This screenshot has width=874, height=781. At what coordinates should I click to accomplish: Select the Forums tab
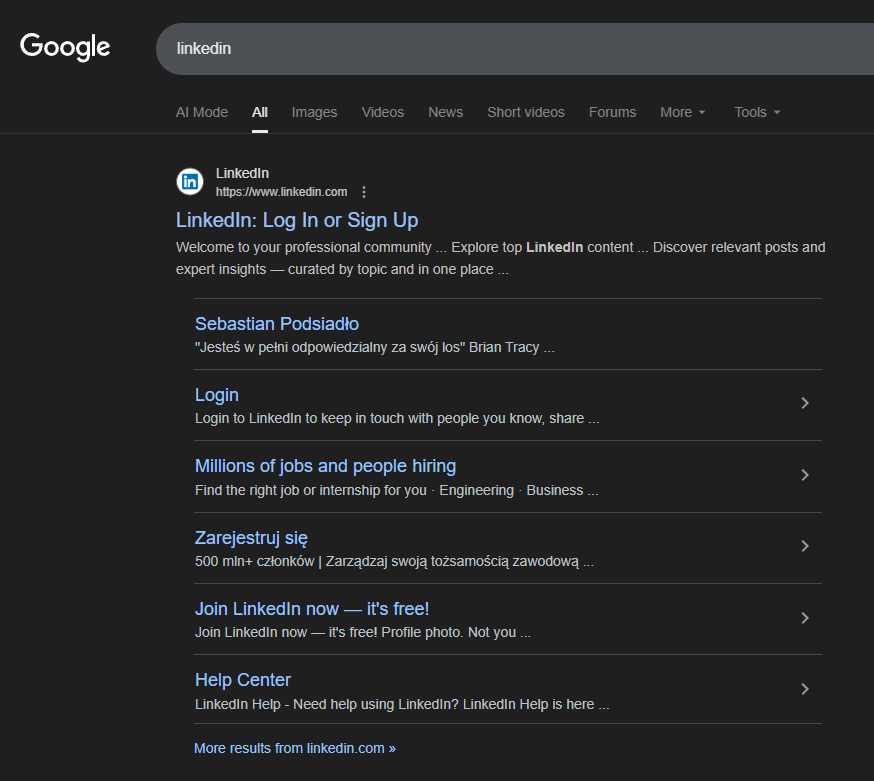pyautogui.click(x=612, y=112)
